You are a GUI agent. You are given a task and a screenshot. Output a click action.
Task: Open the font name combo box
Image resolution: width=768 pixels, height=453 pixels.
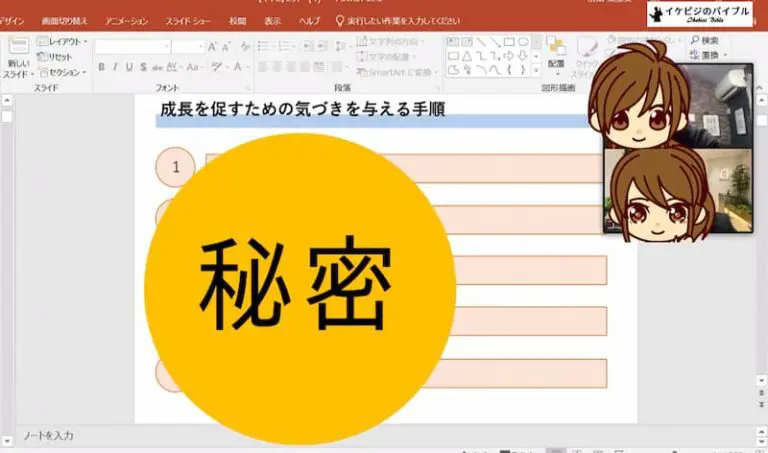tap(132, 46)
